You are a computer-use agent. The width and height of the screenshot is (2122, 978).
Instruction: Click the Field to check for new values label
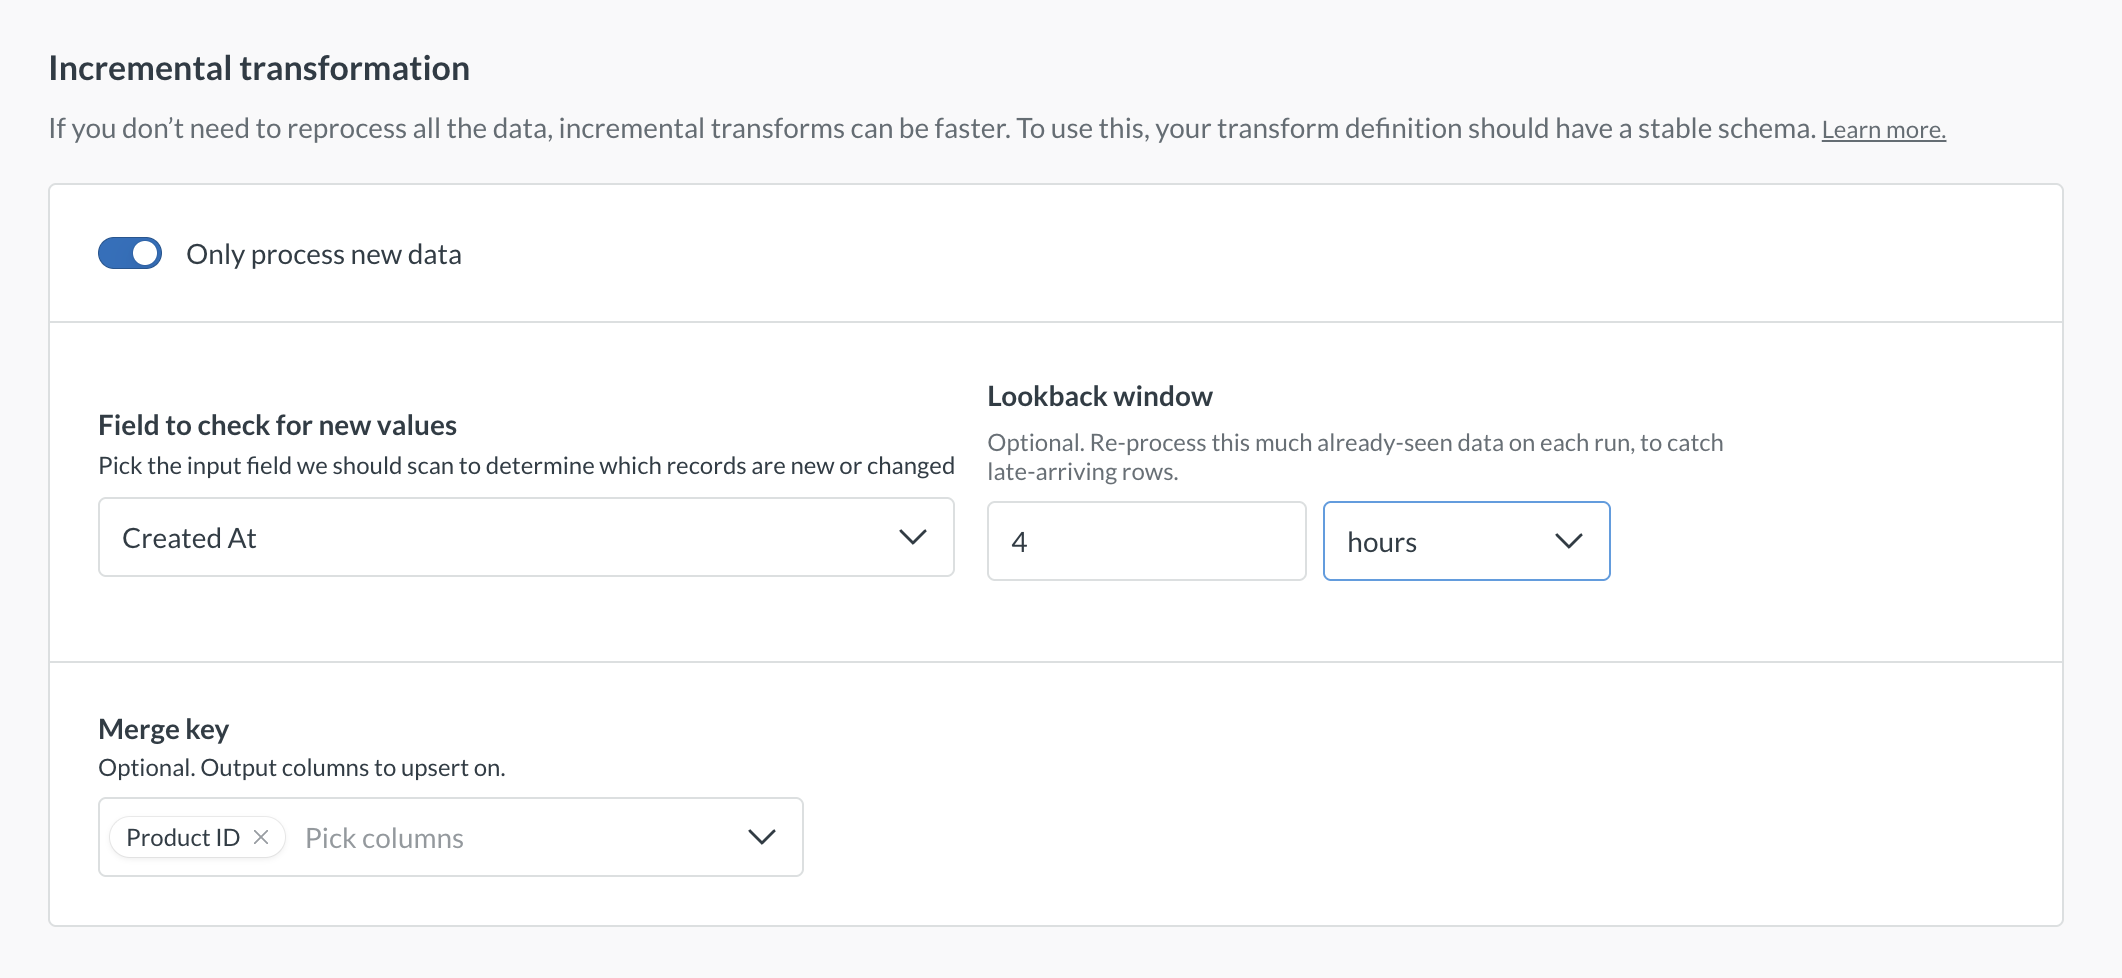click(x=278, y=425)
